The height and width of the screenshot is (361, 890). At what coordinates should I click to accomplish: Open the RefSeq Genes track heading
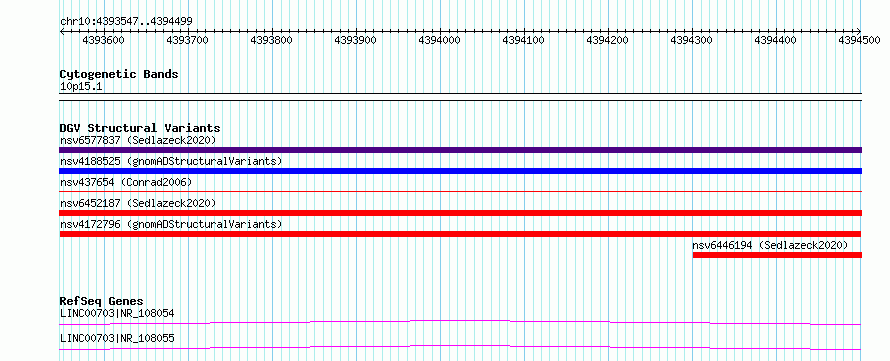coord(102,301)
